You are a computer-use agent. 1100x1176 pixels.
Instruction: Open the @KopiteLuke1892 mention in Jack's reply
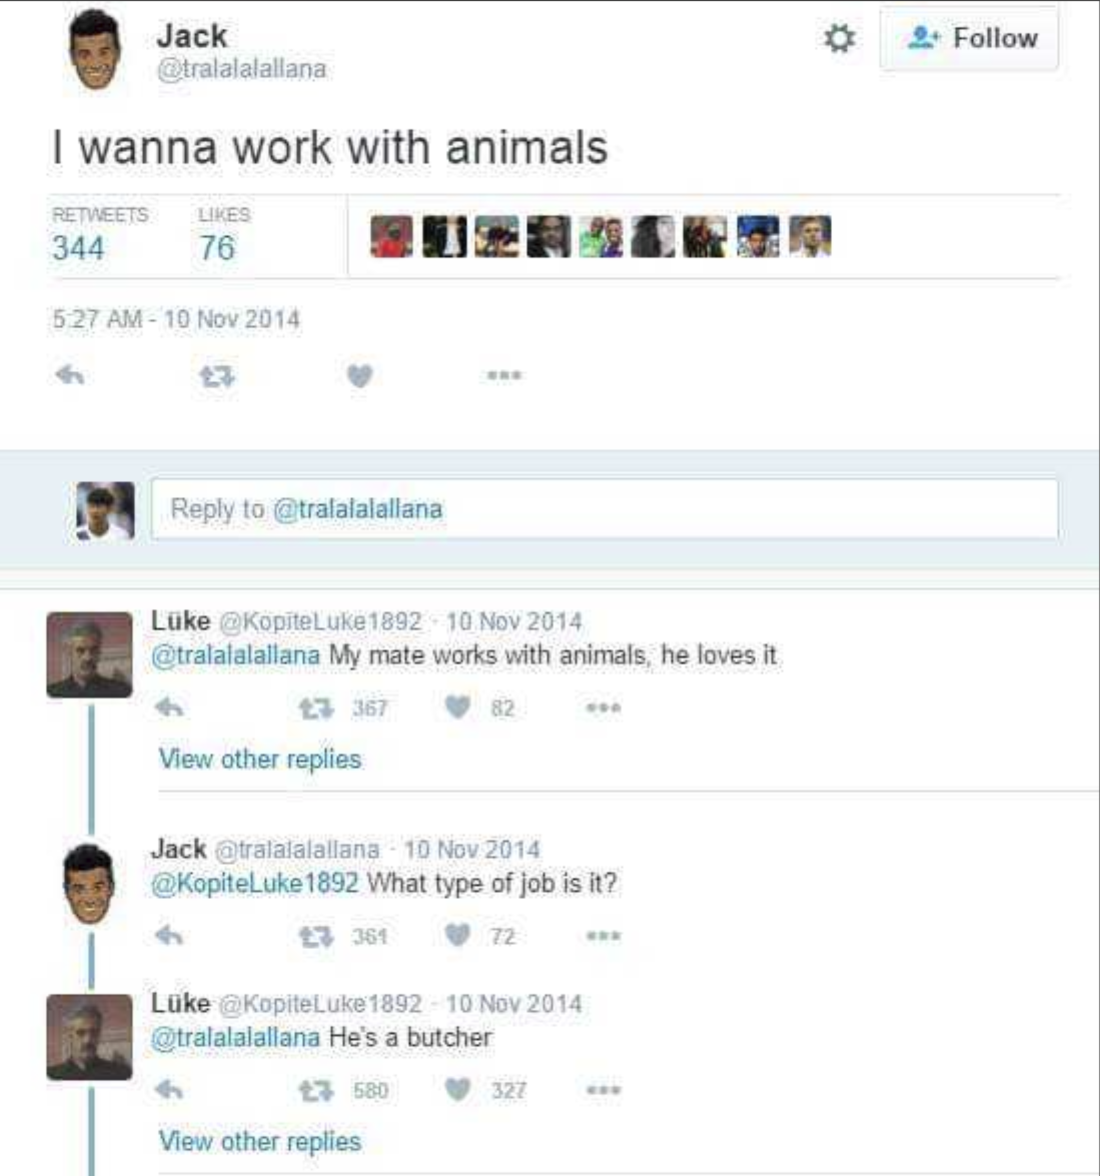[x=254, y=884]
